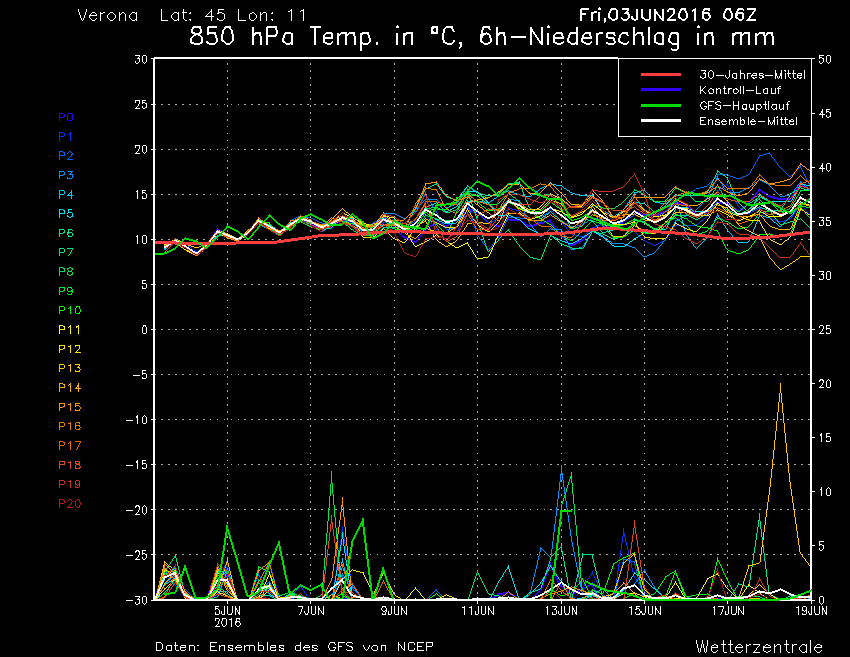Click the white Ensemble-Mittel legend line
Image resolution: width=850 pixels, height=657 pixels.
pos(661,120)
